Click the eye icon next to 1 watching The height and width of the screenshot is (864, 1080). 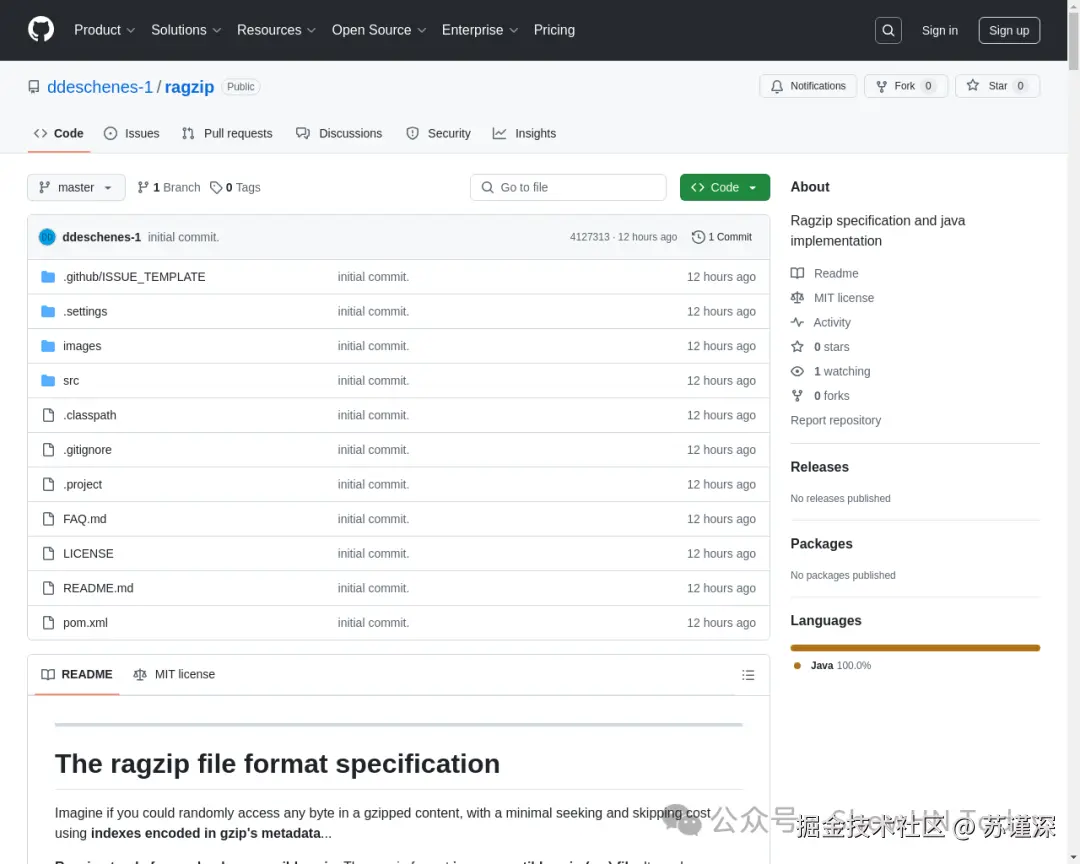click(x=797, y=371)
